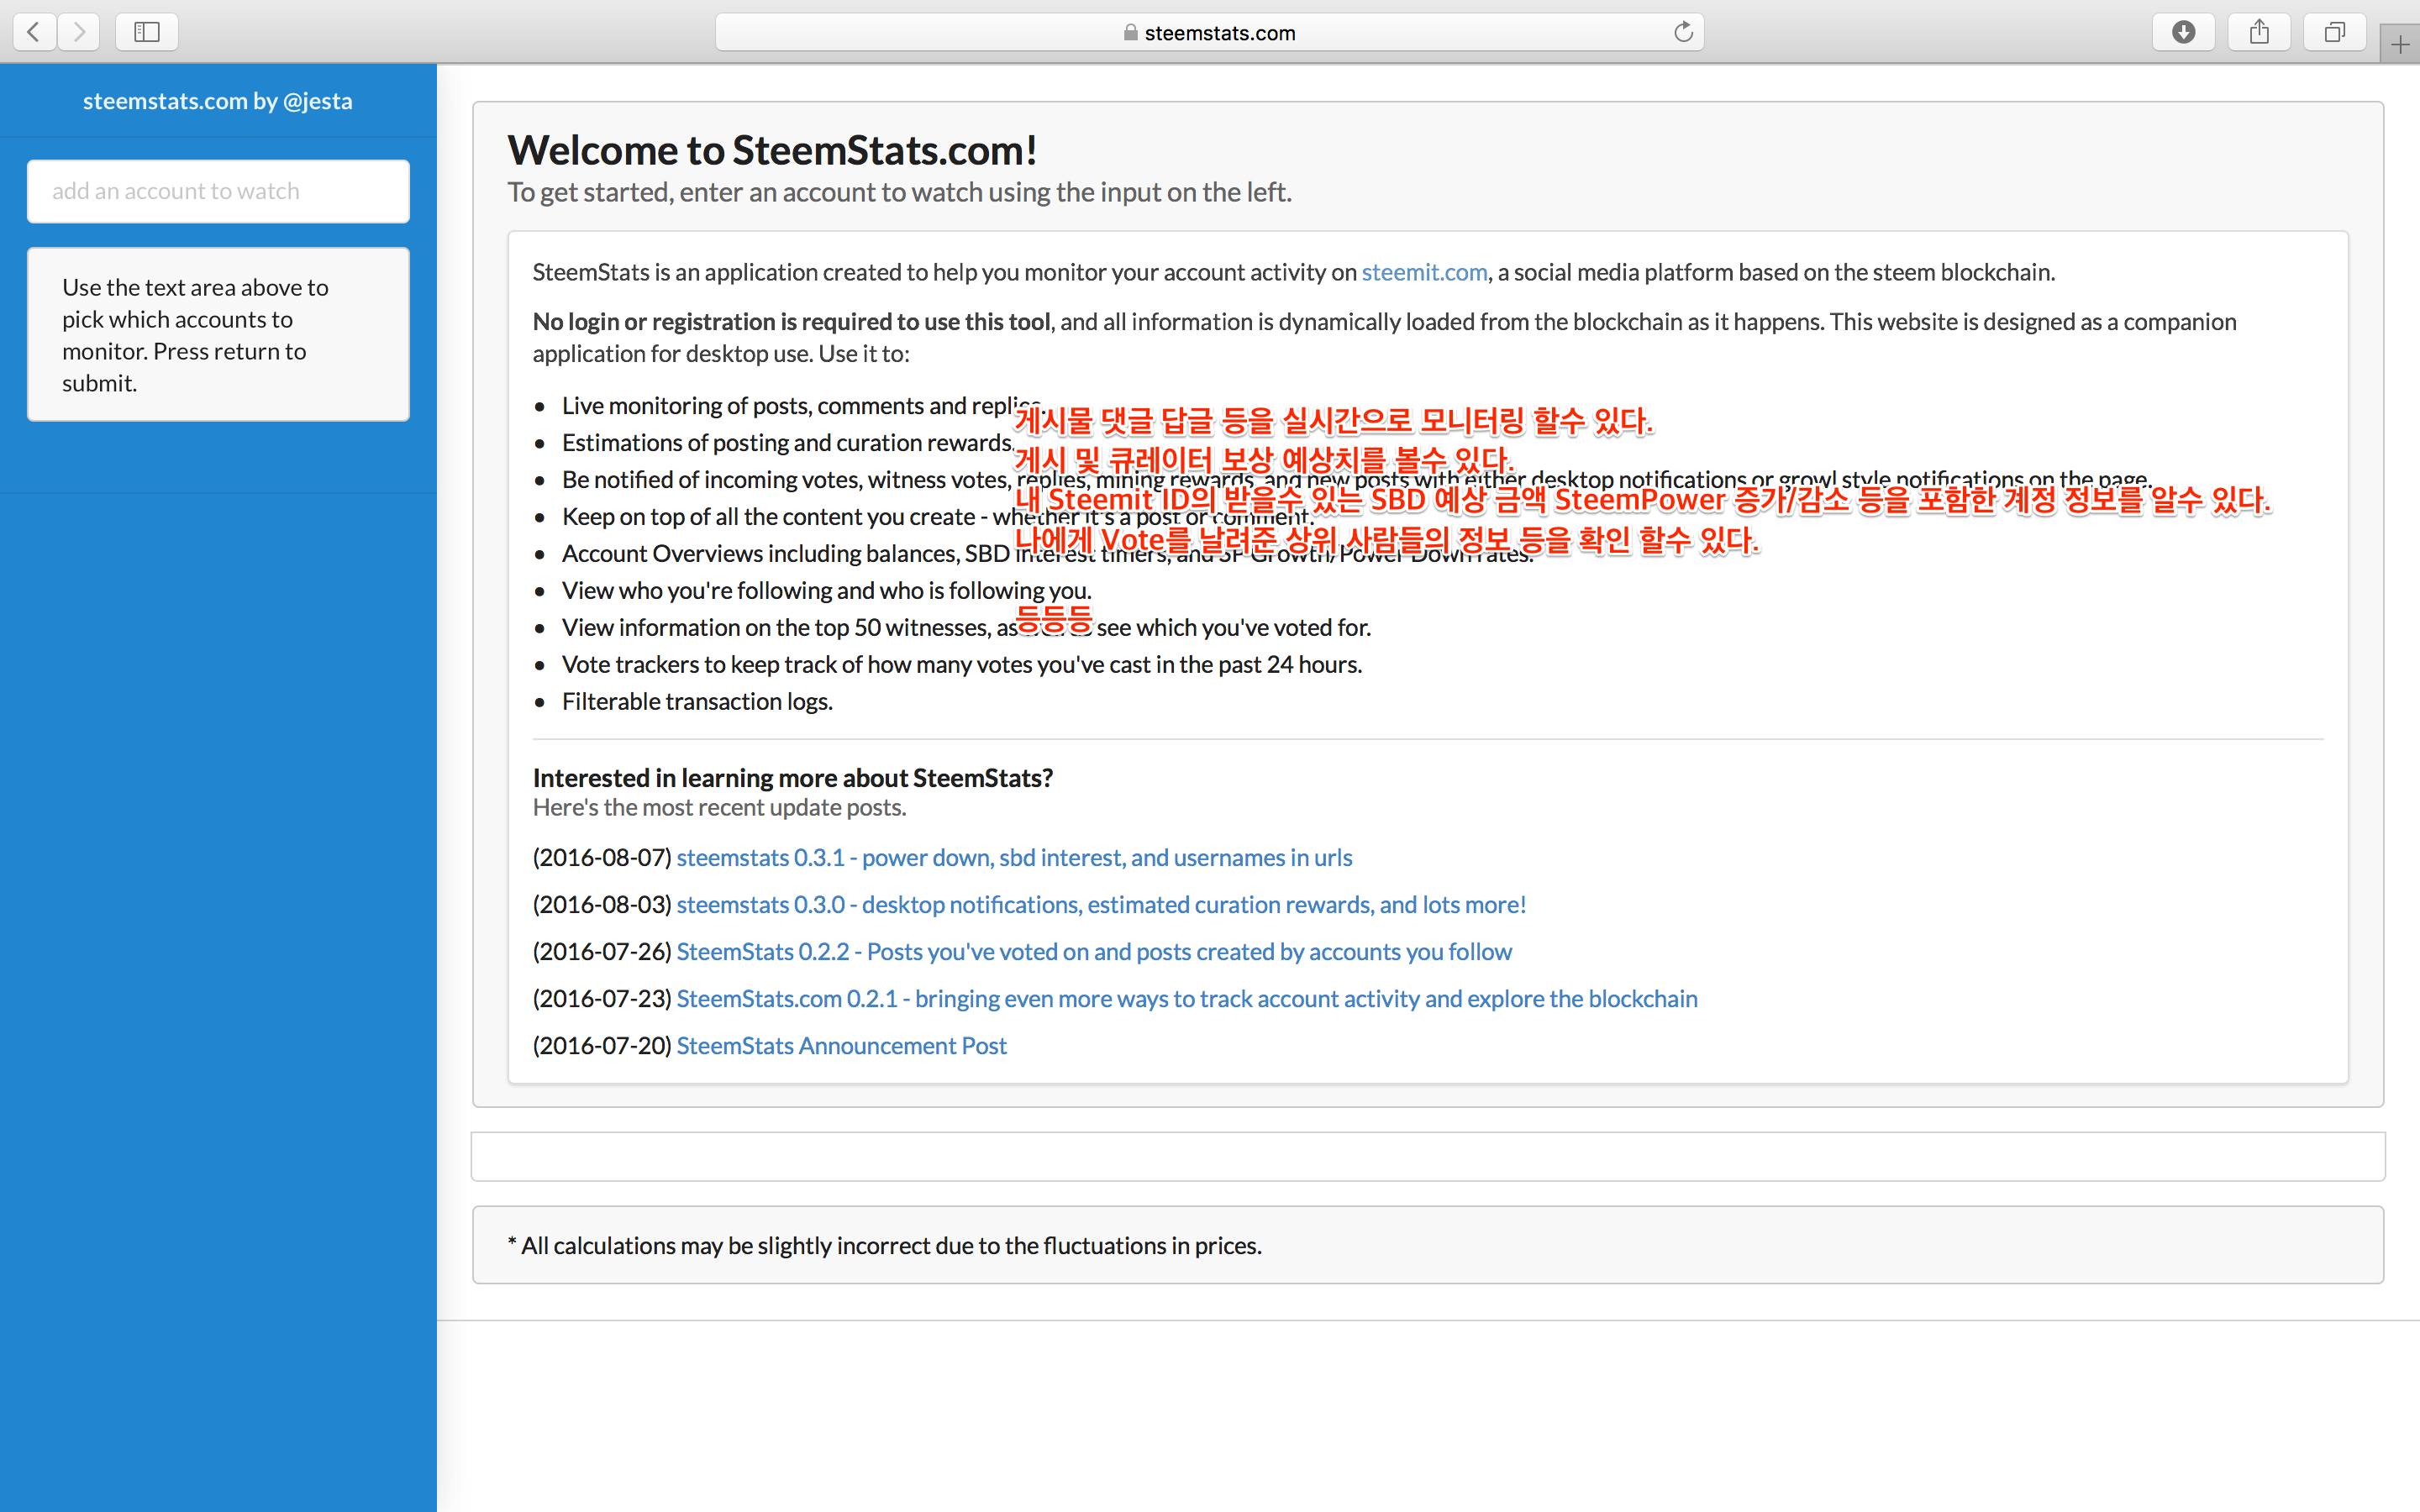
Task: Click the lock icon in the address bar
Action: click(1130, 33)
